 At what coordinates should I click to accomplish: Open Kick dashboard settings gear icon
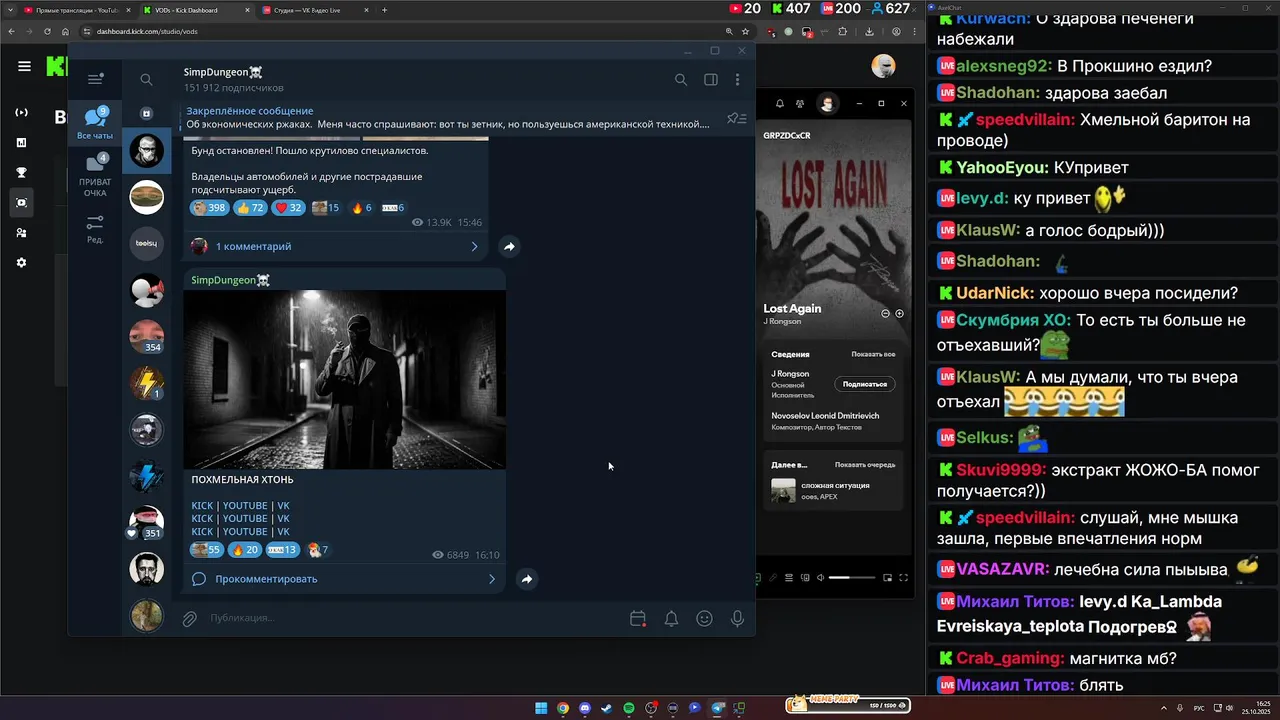22,263
